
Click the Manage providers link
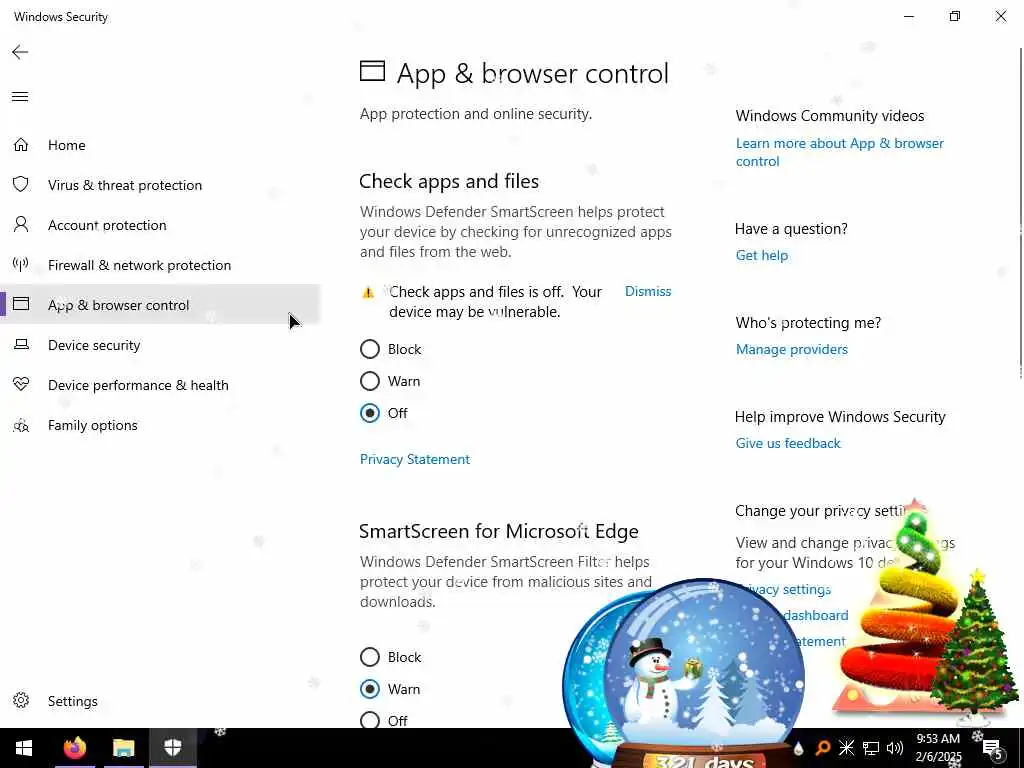click(792, 349)
